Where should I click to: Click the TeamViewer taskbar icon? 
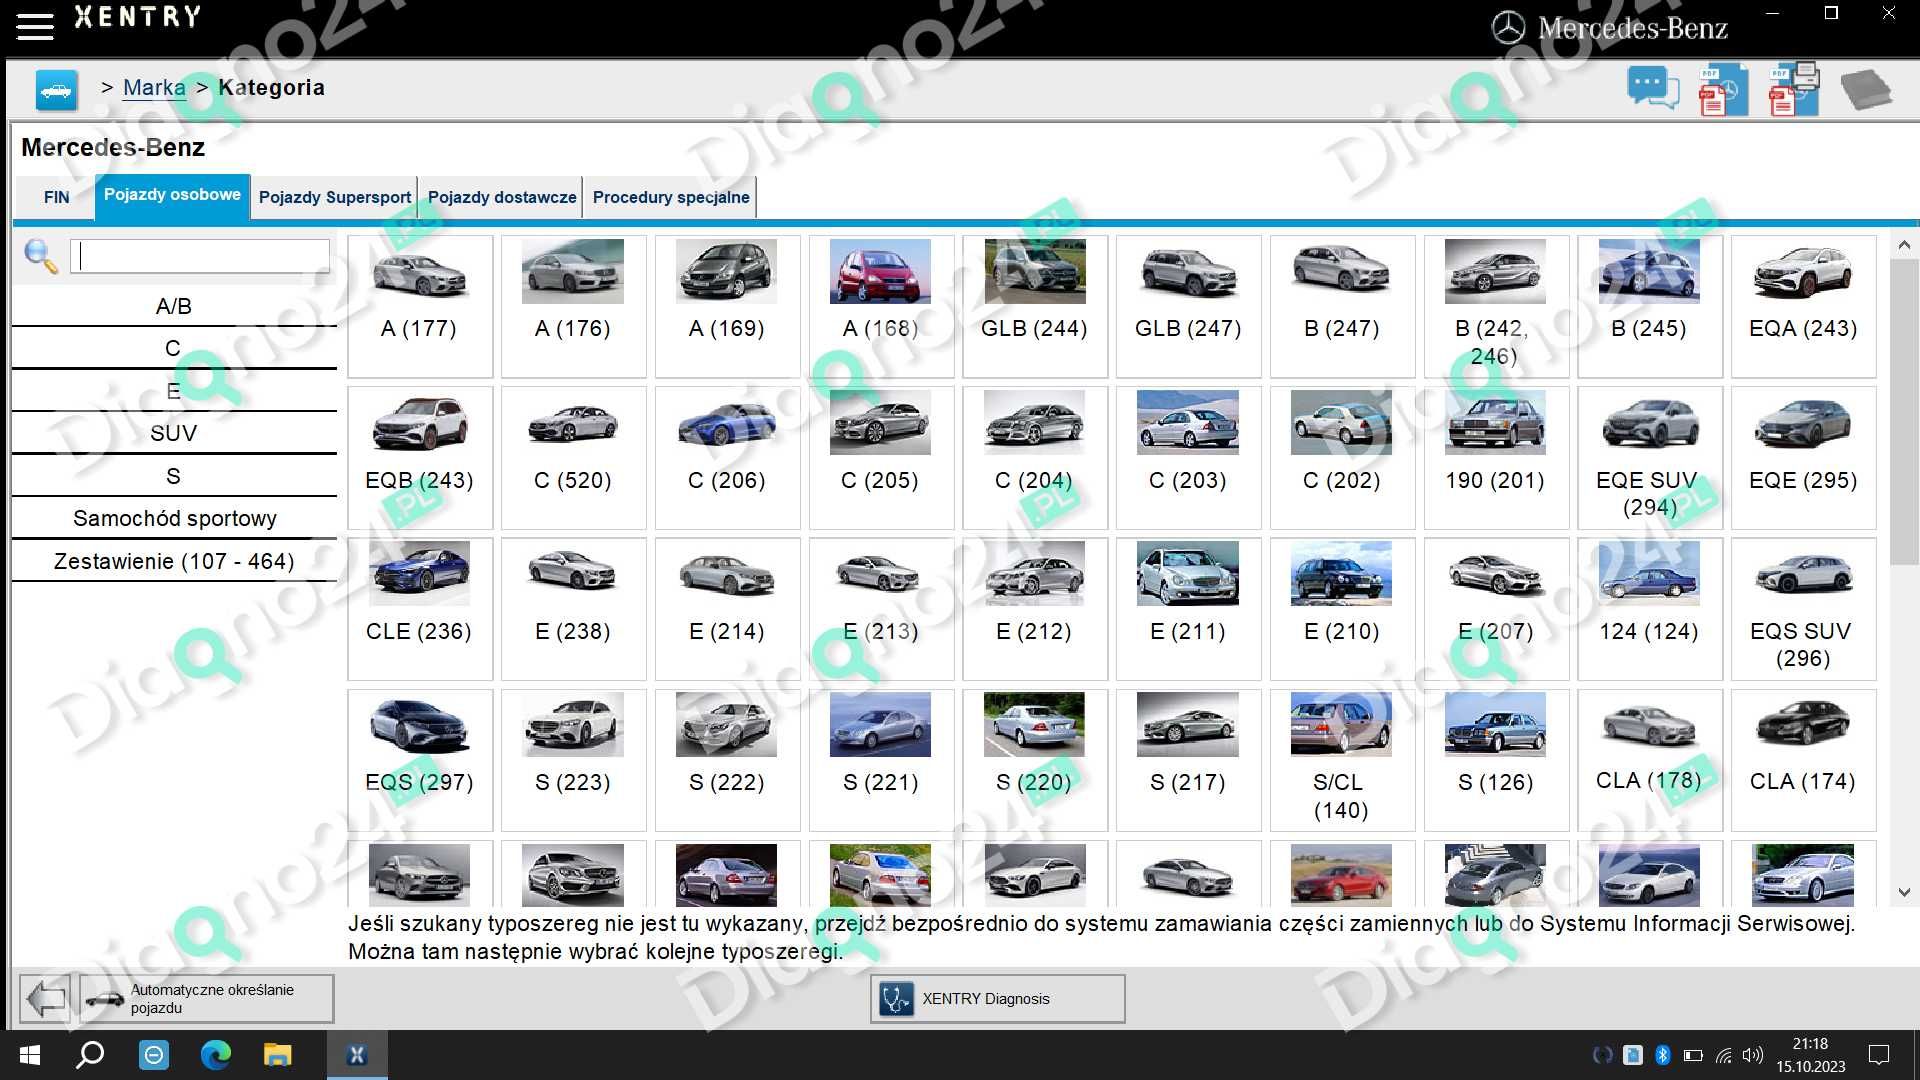point(153,1055)
